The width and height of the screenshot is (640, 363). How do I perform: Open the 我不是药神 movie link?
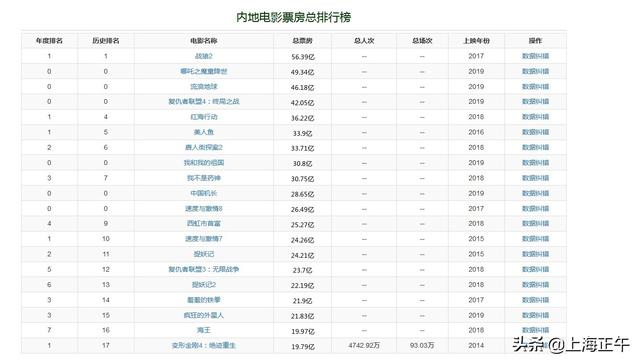click(204, 178)
